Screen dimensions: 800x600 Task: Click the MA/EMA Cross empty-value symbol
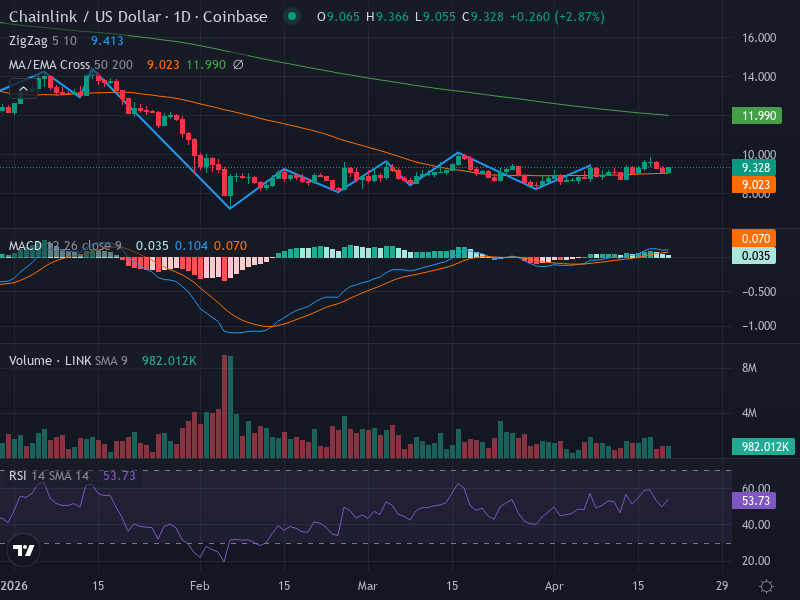coord(238,65)
